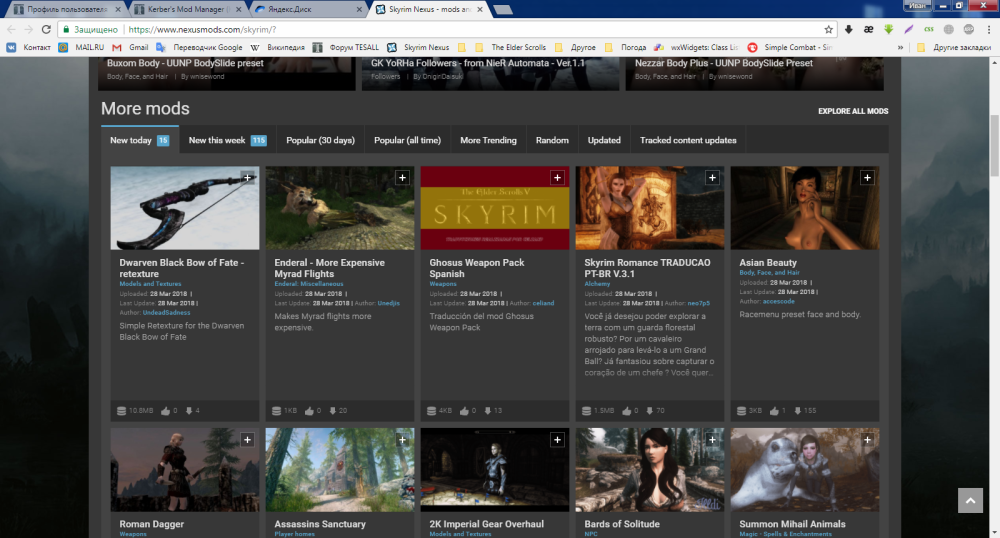This screenshot has width=1000, height=538.
Task: Click plus icon on Summon Mihail Animals card
Action: [x=867, y=440]
